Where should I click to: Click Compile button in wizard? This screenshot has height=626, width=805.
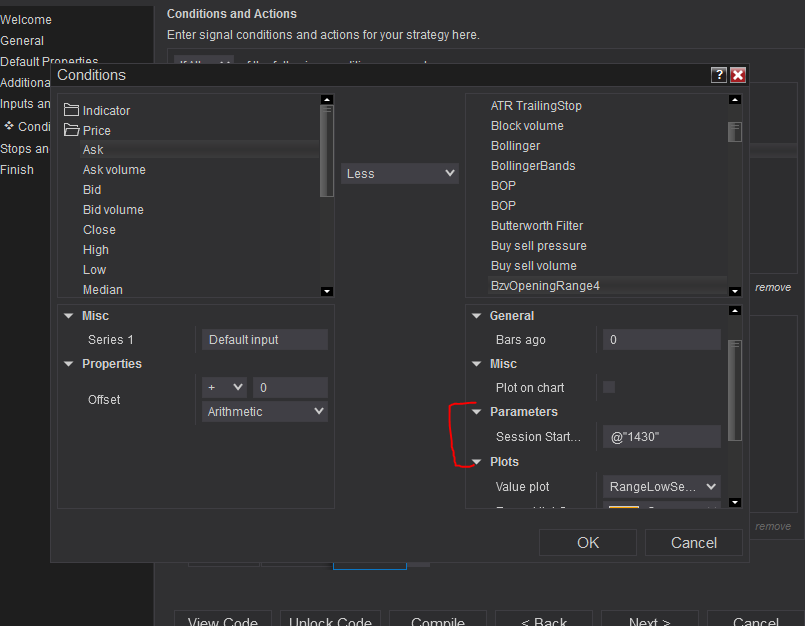click(x=438, y=619)
